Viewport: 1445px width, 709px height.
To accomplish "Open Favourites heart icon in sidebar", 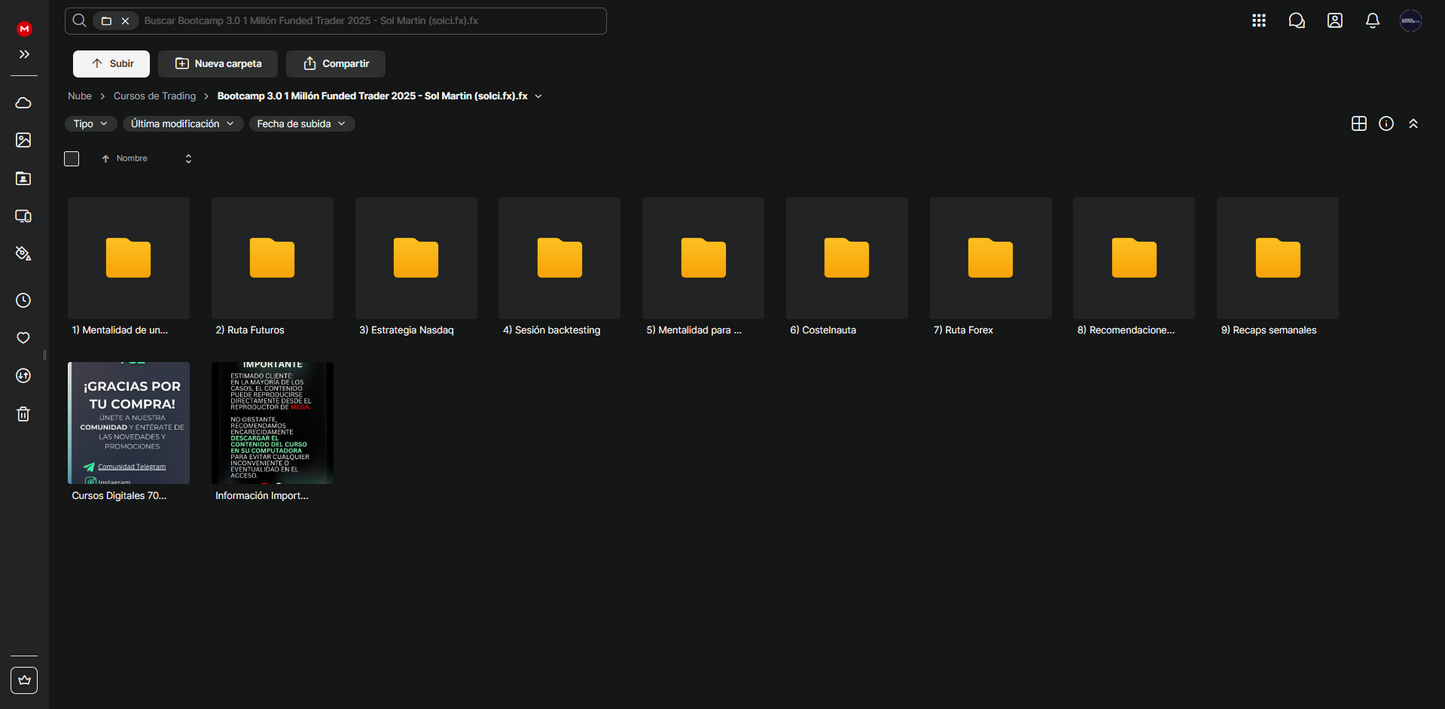I will (24, 338).
